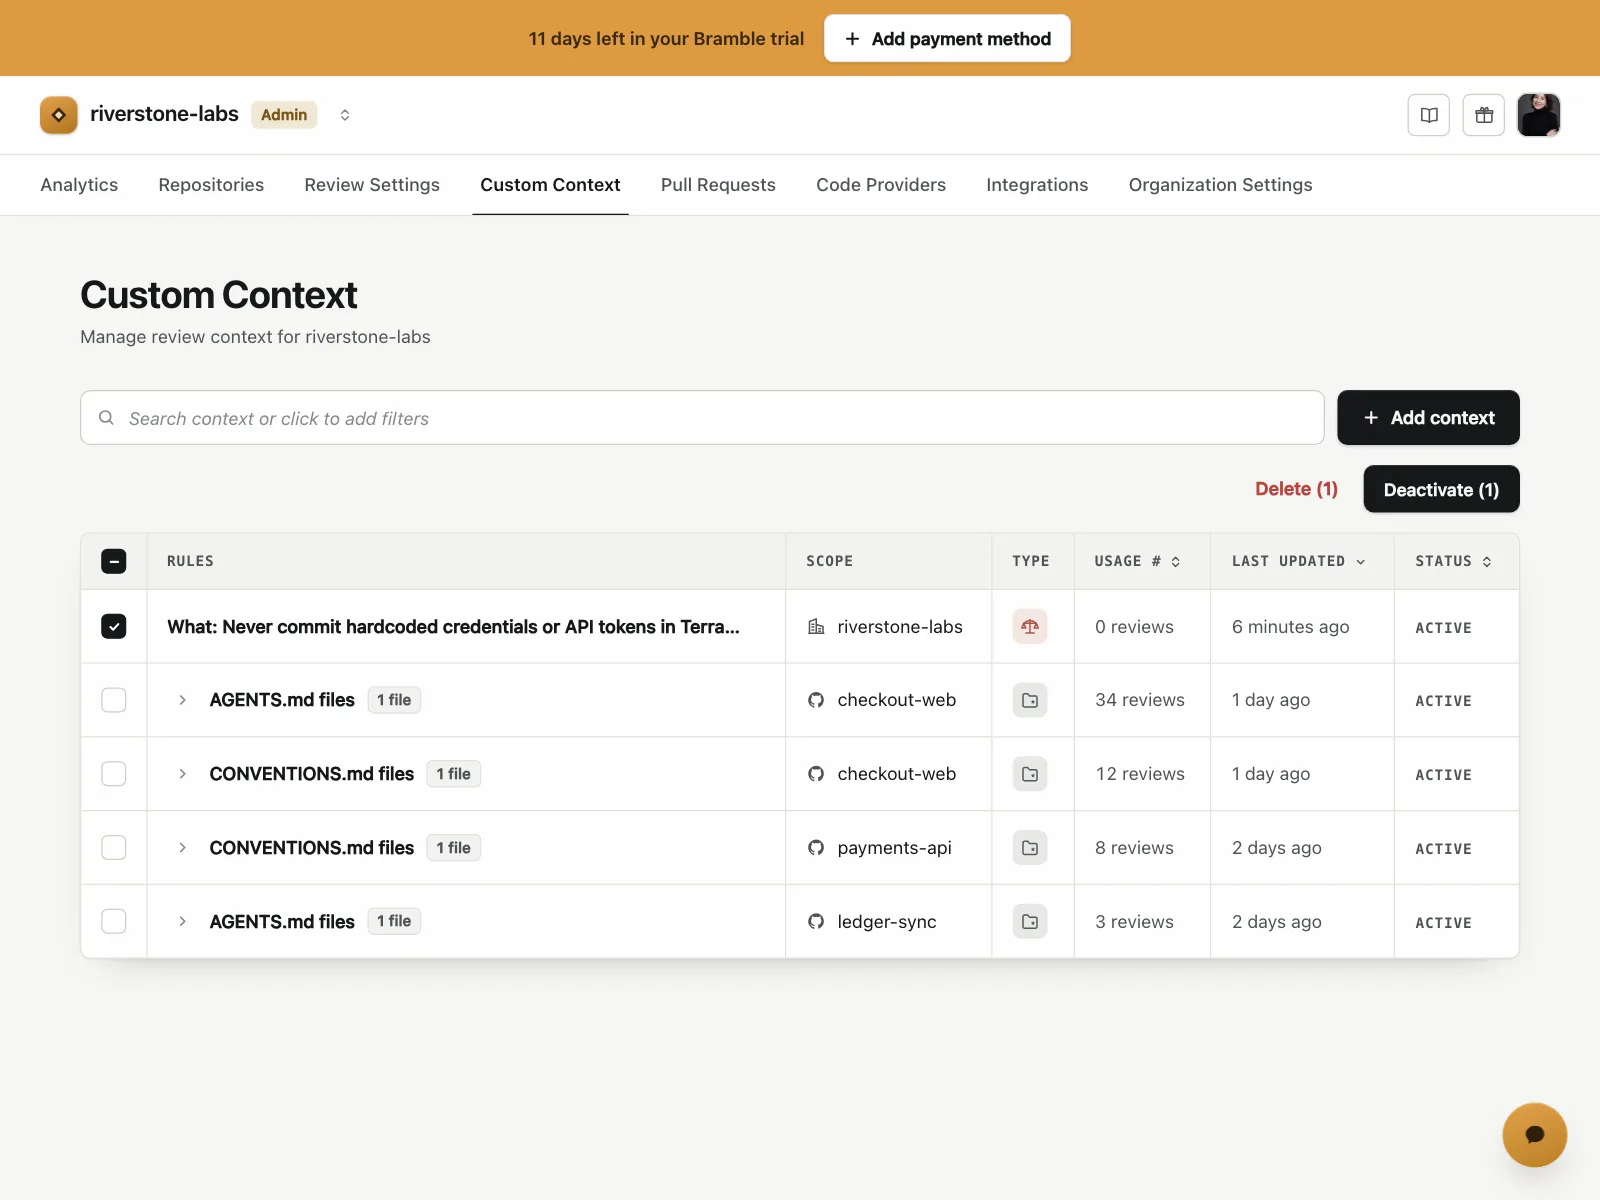Click the Admin role badge
This screenshot has height=1200, width=1600.
pos(284,115)
